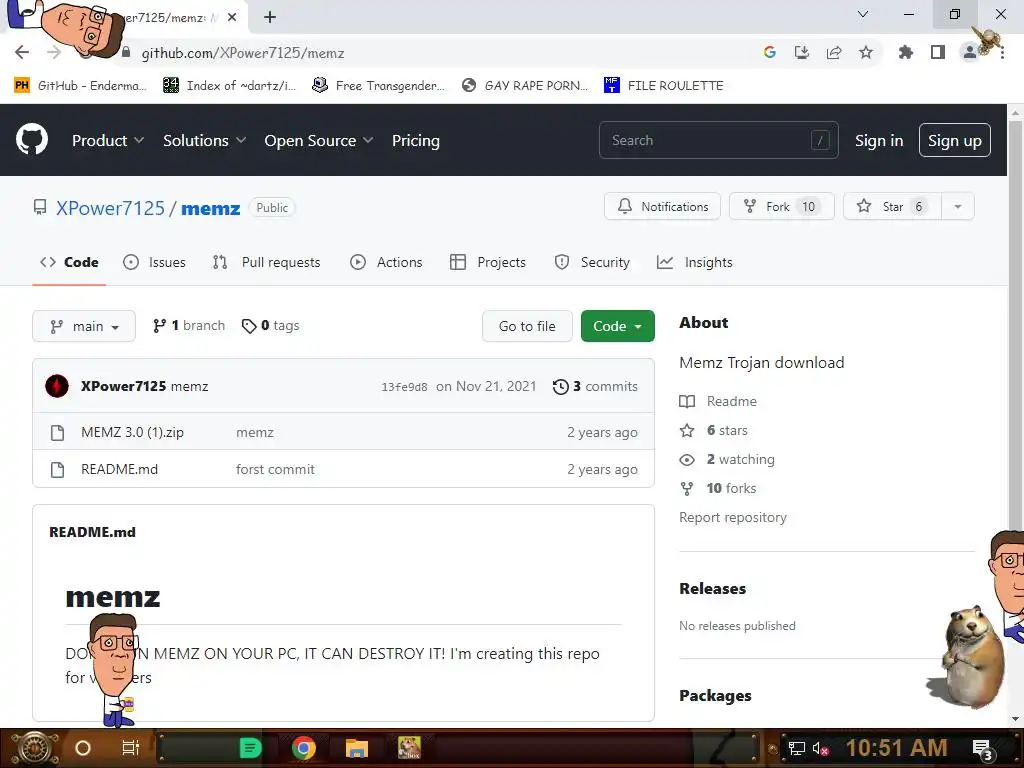Open the Start menu orb
This screenshot has height=768, width=1024.
point(35,748)
